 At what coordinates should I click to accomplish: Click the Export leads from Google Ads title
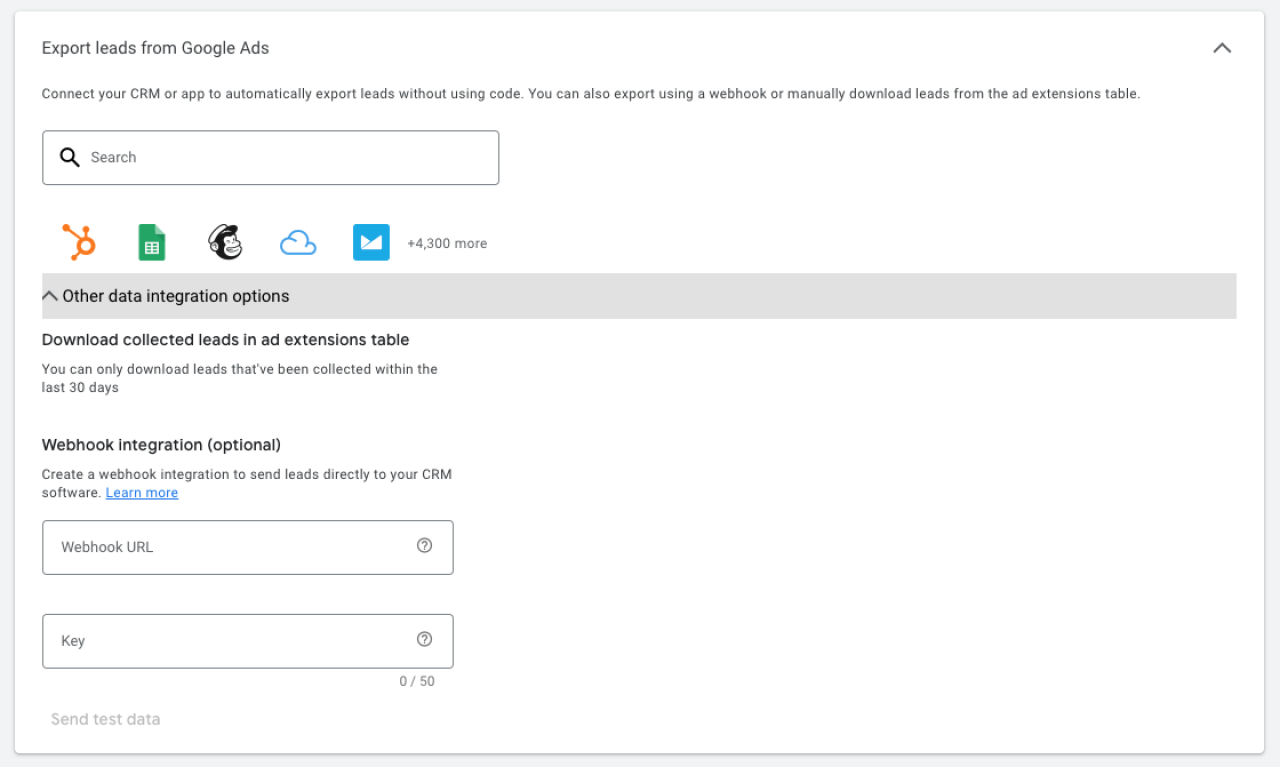(155, 48)
